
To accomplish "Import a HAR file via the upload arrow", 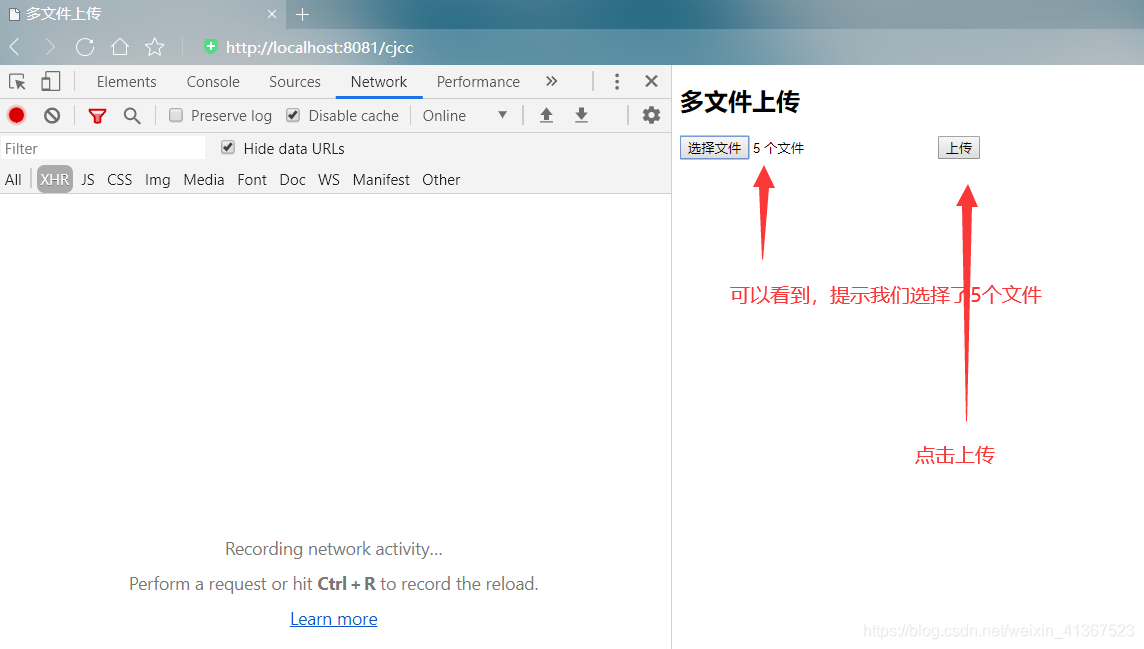I will (x=546, y=115).
